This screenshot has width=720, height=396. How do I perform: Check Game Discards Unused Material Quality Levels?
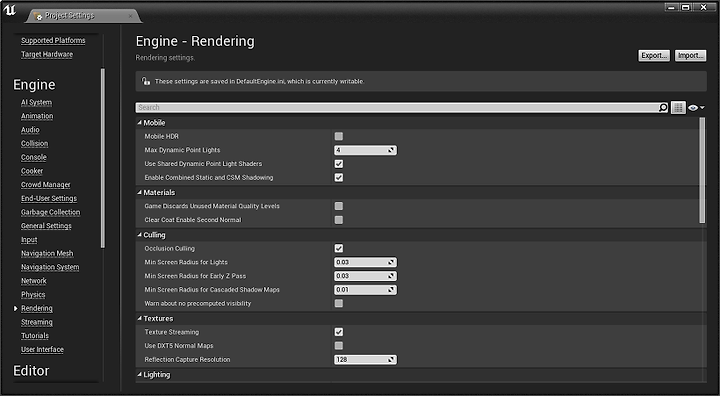point(339,206)
